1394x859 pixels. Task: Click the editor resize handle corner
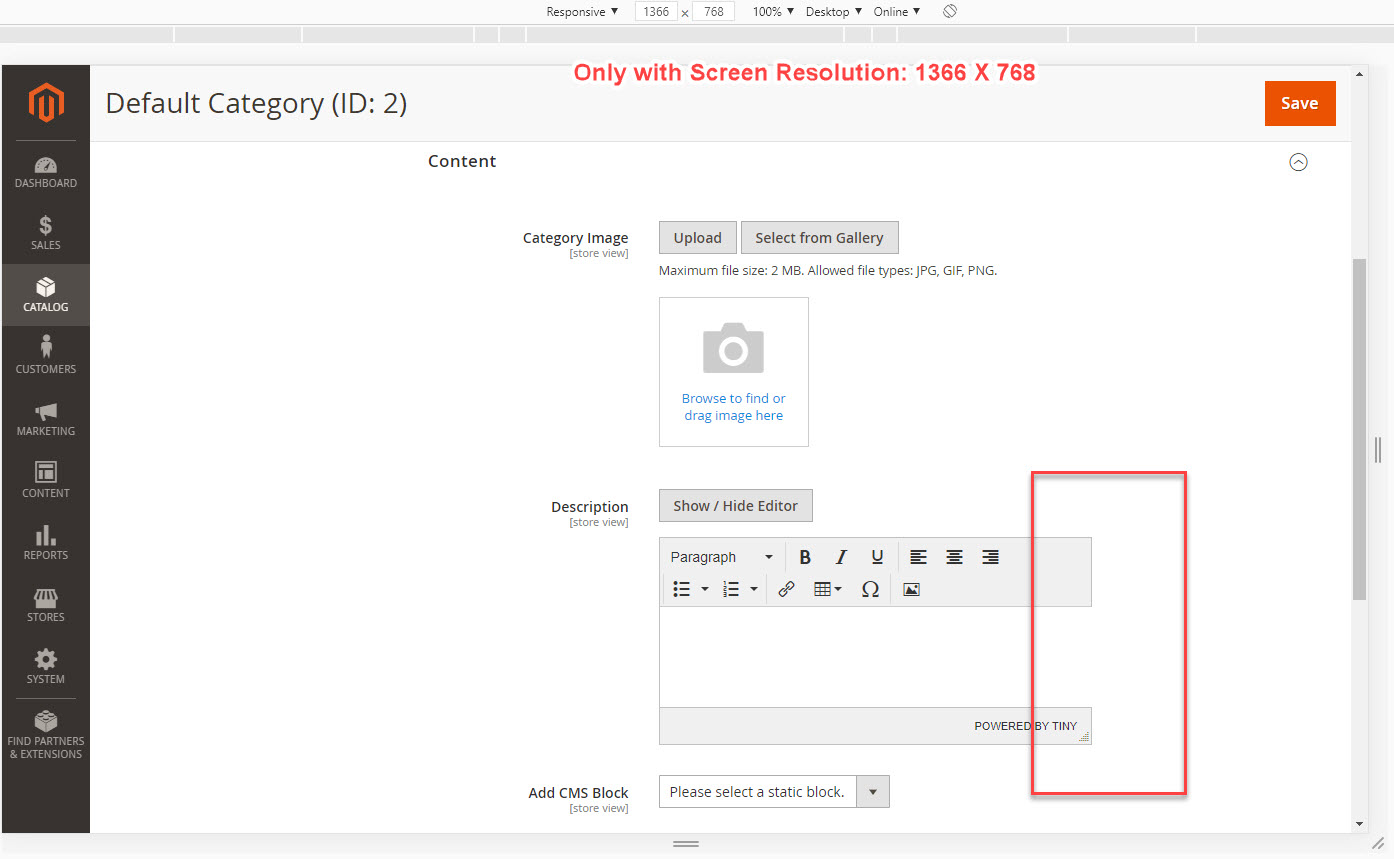tap(1084, 736)
